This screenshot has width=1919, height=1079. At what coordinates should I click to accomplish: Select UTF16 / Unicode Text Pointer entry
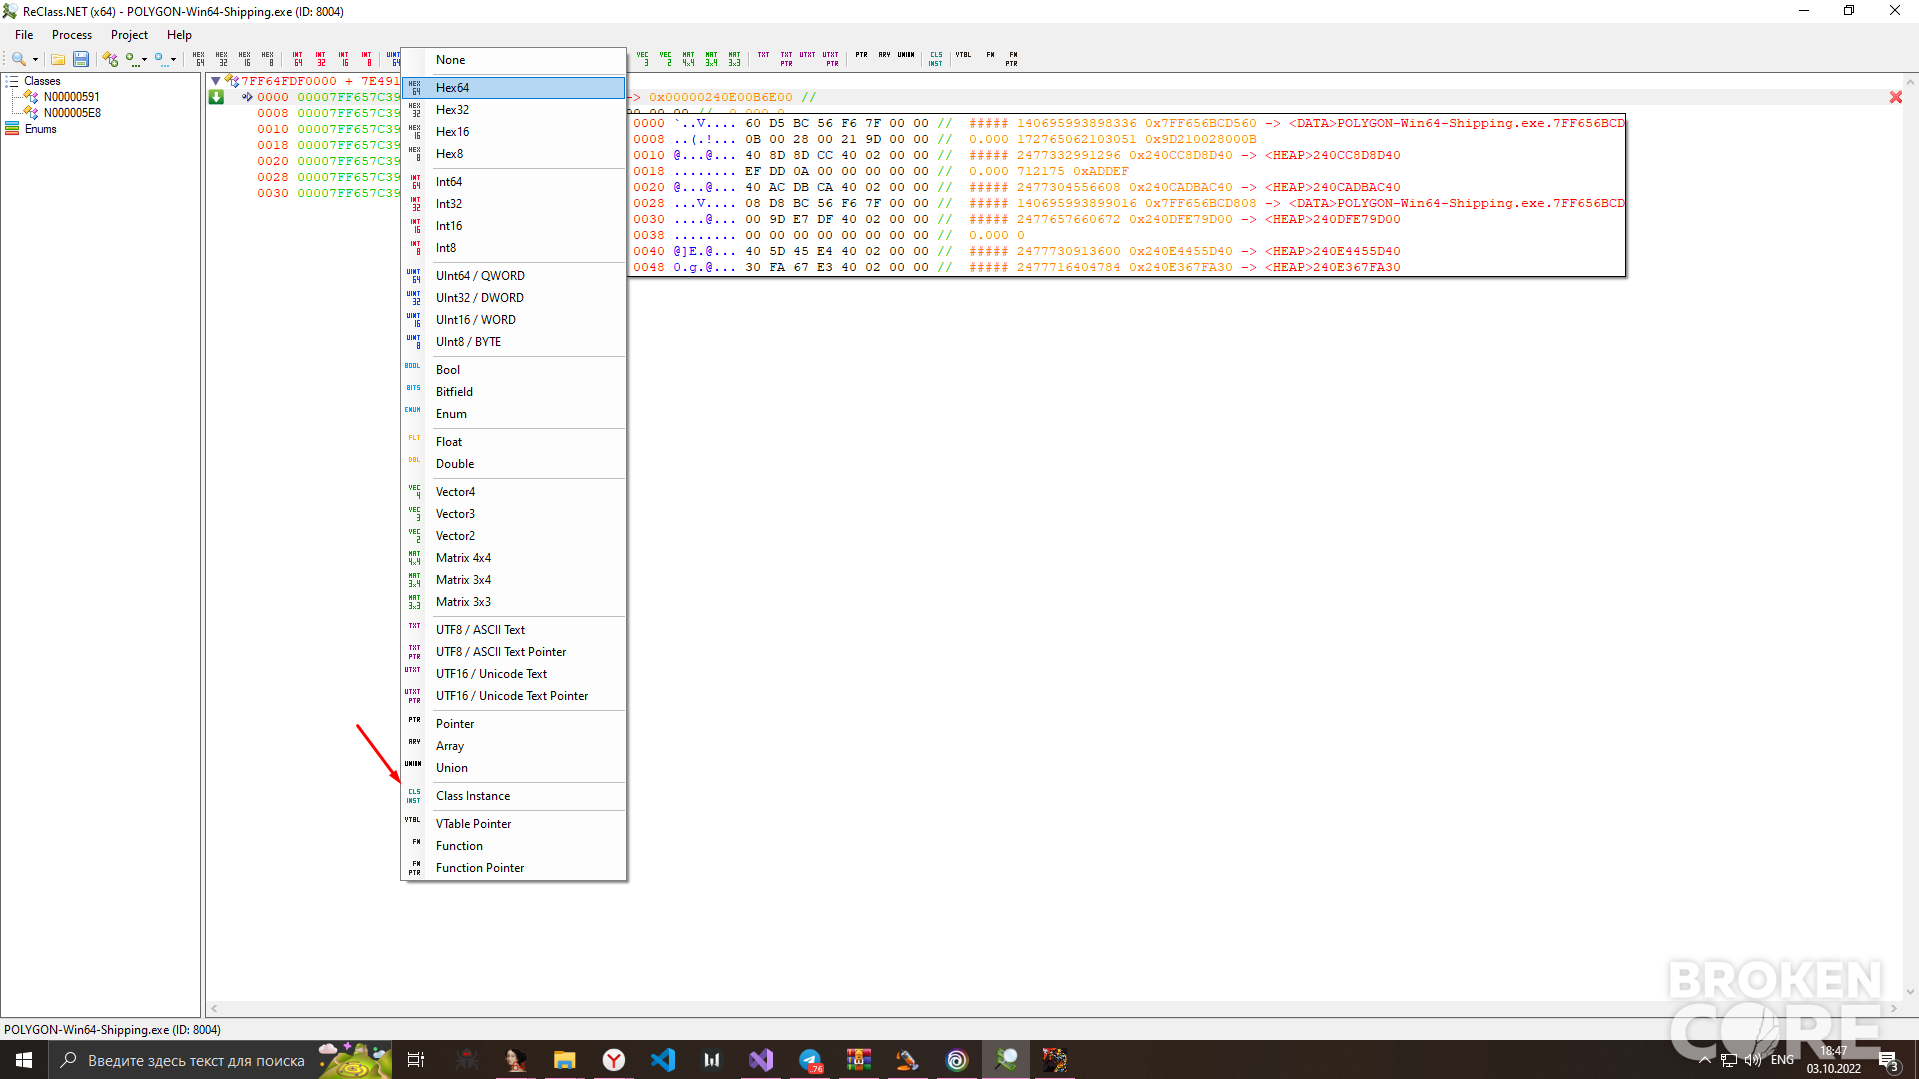514,696
